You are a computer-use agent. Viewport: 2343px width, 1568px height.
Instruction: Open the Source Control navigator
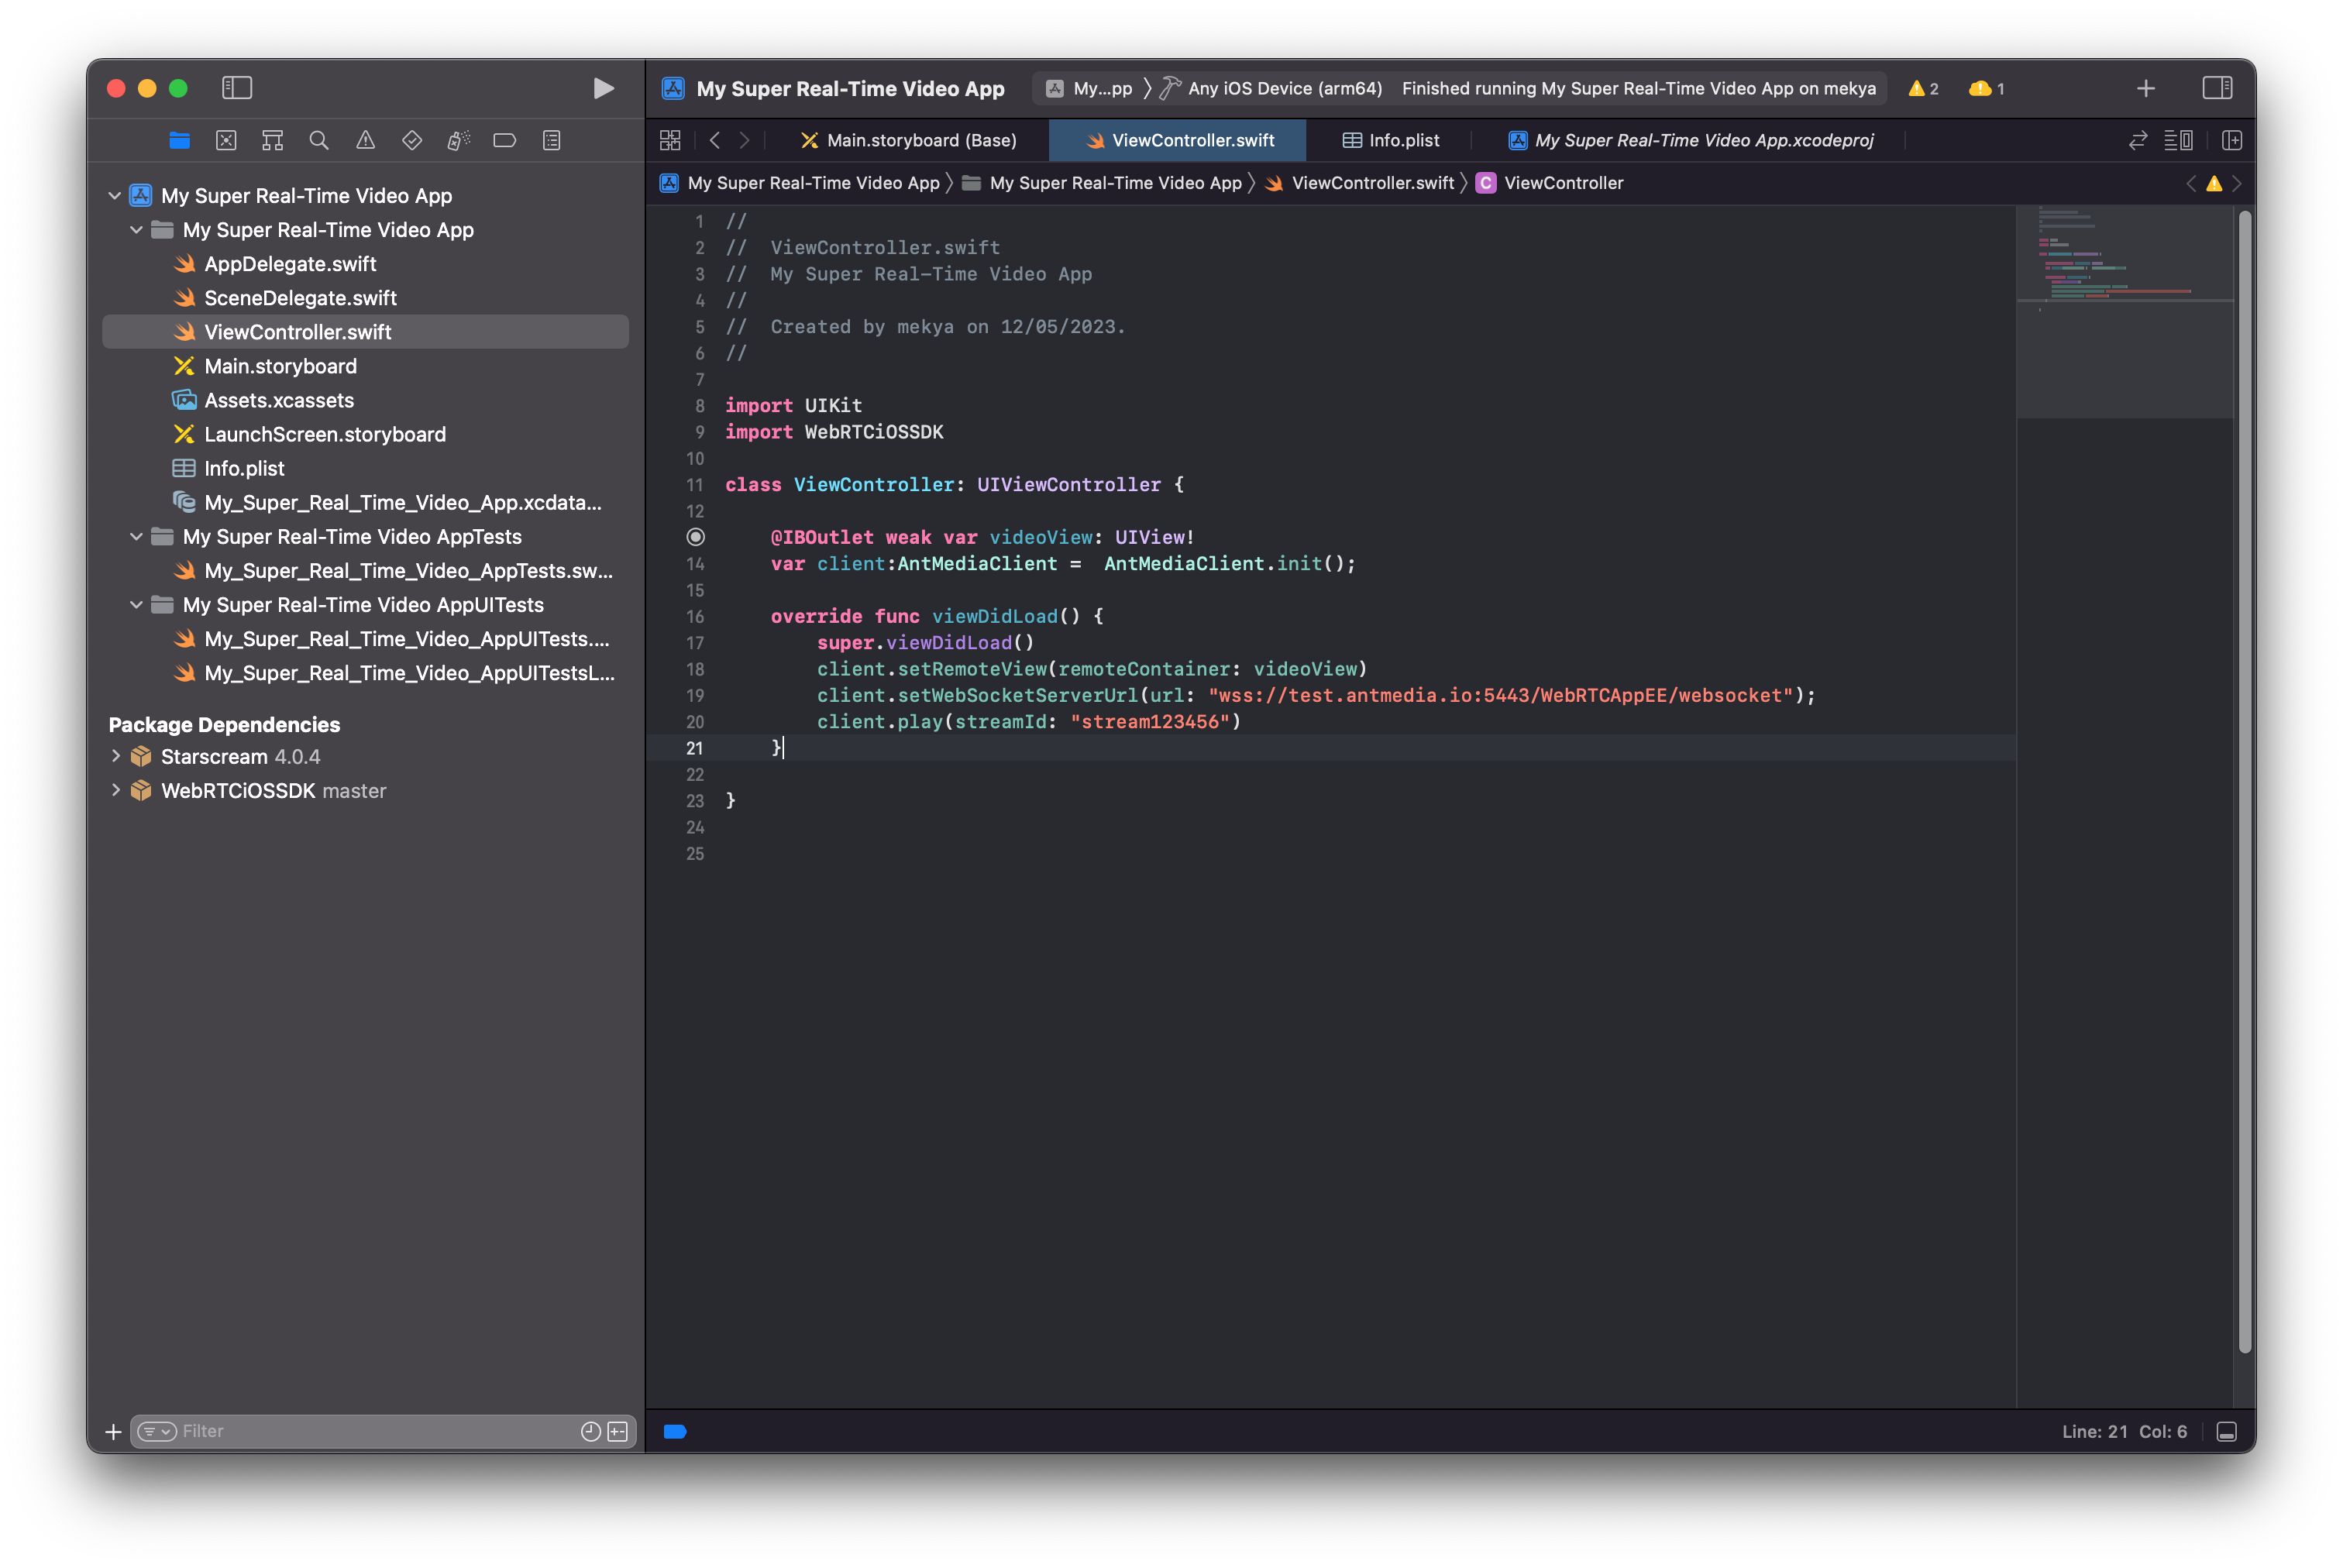coord(226,140)
